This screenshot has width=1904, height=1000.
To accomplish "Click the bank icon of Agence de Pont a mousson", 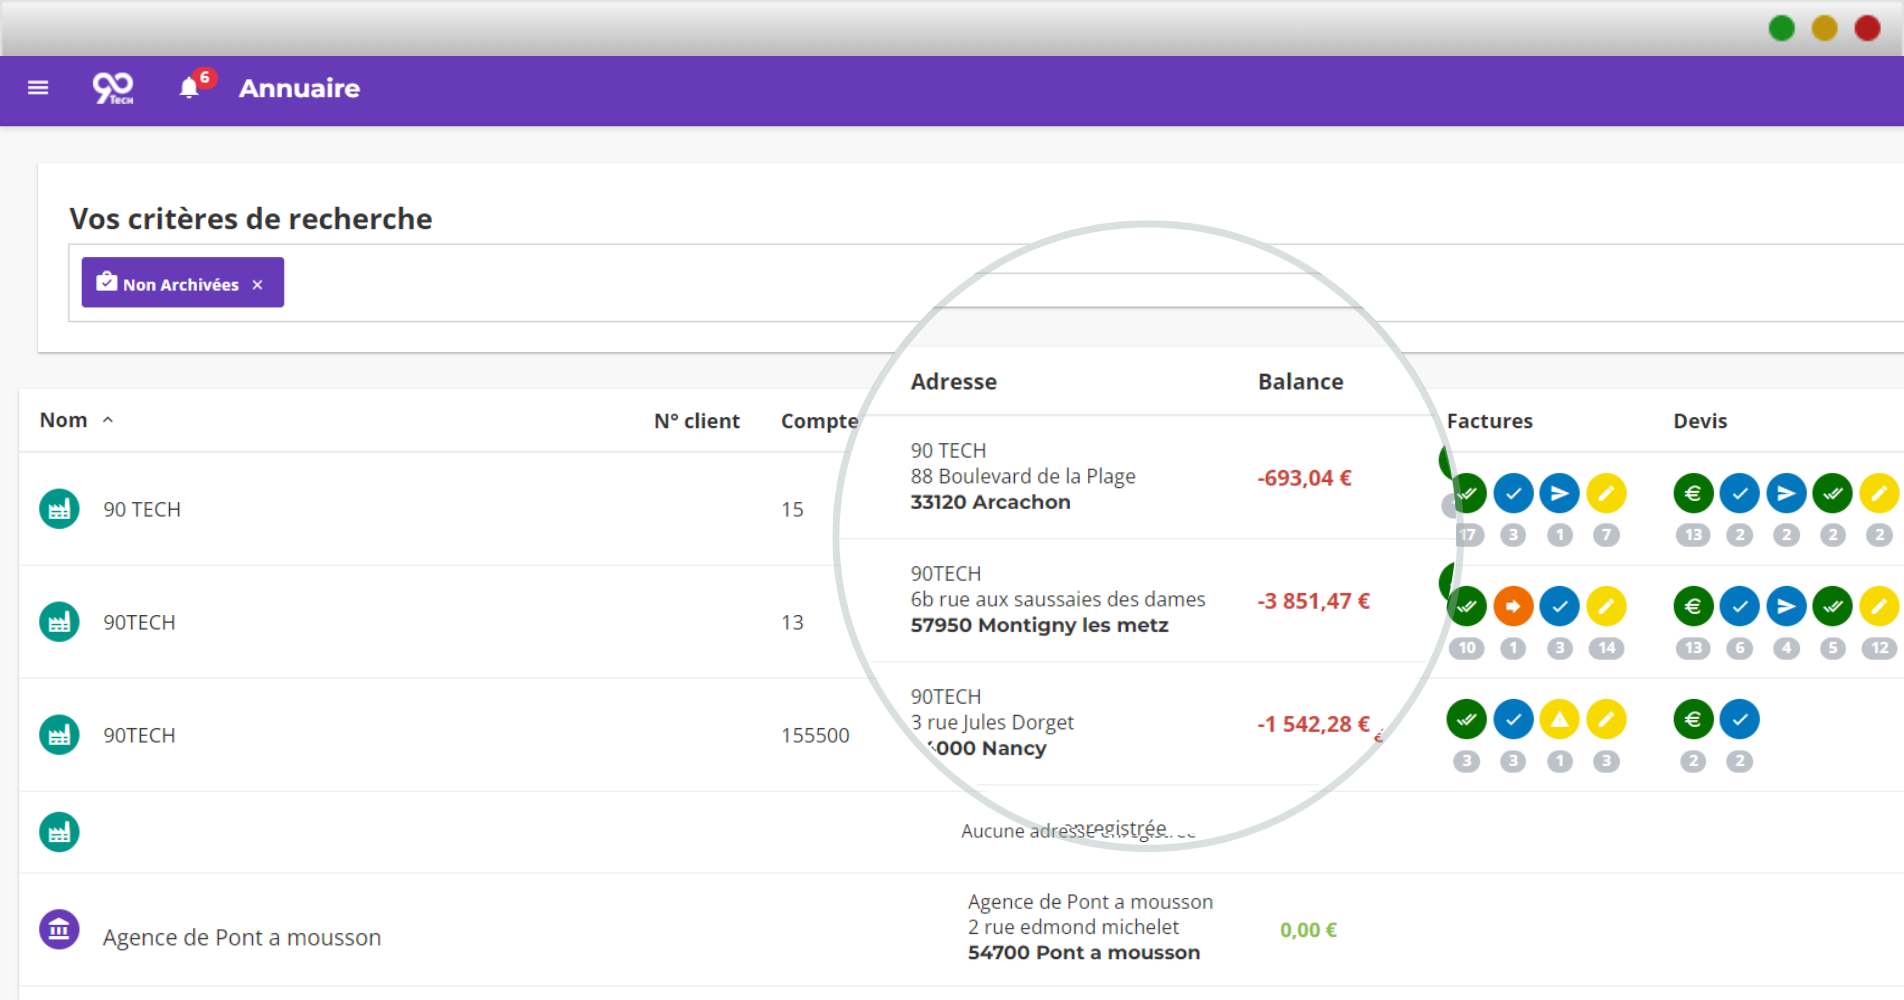I will point(59,929).
